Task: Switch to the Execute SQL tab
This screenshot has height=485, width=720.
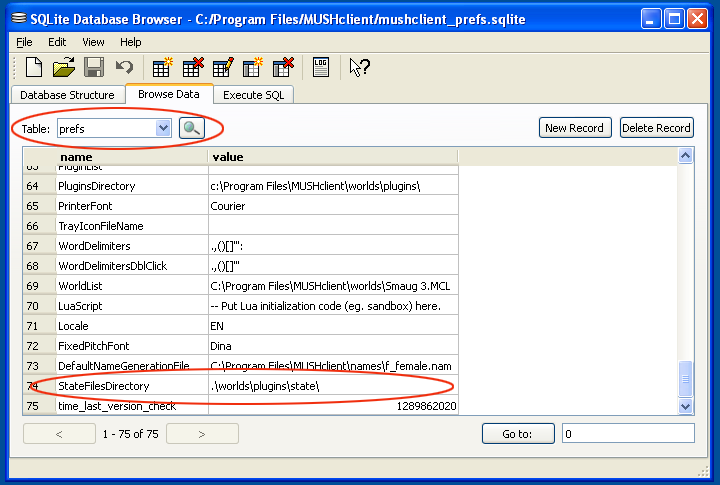Action: [253, 95]
